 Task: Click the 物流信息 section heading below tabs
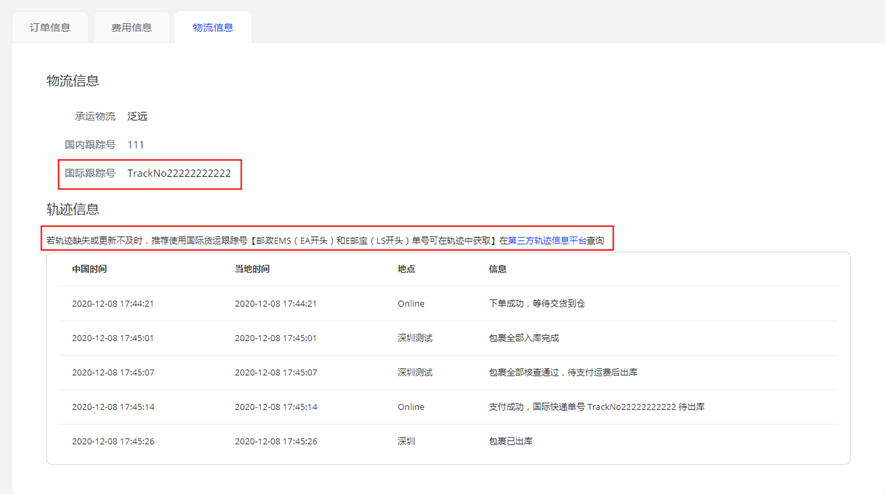coord(73,81)
